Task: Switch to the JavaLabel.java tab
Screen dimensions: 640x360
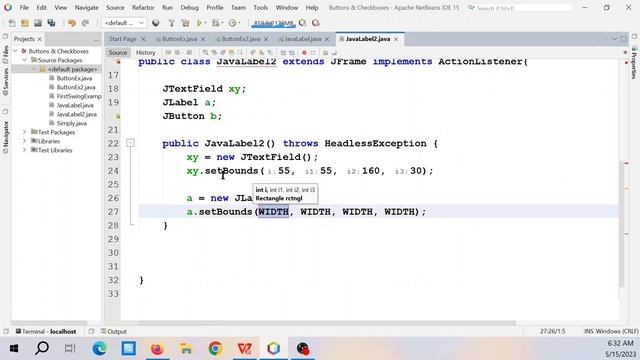Action: click(302, 39)
